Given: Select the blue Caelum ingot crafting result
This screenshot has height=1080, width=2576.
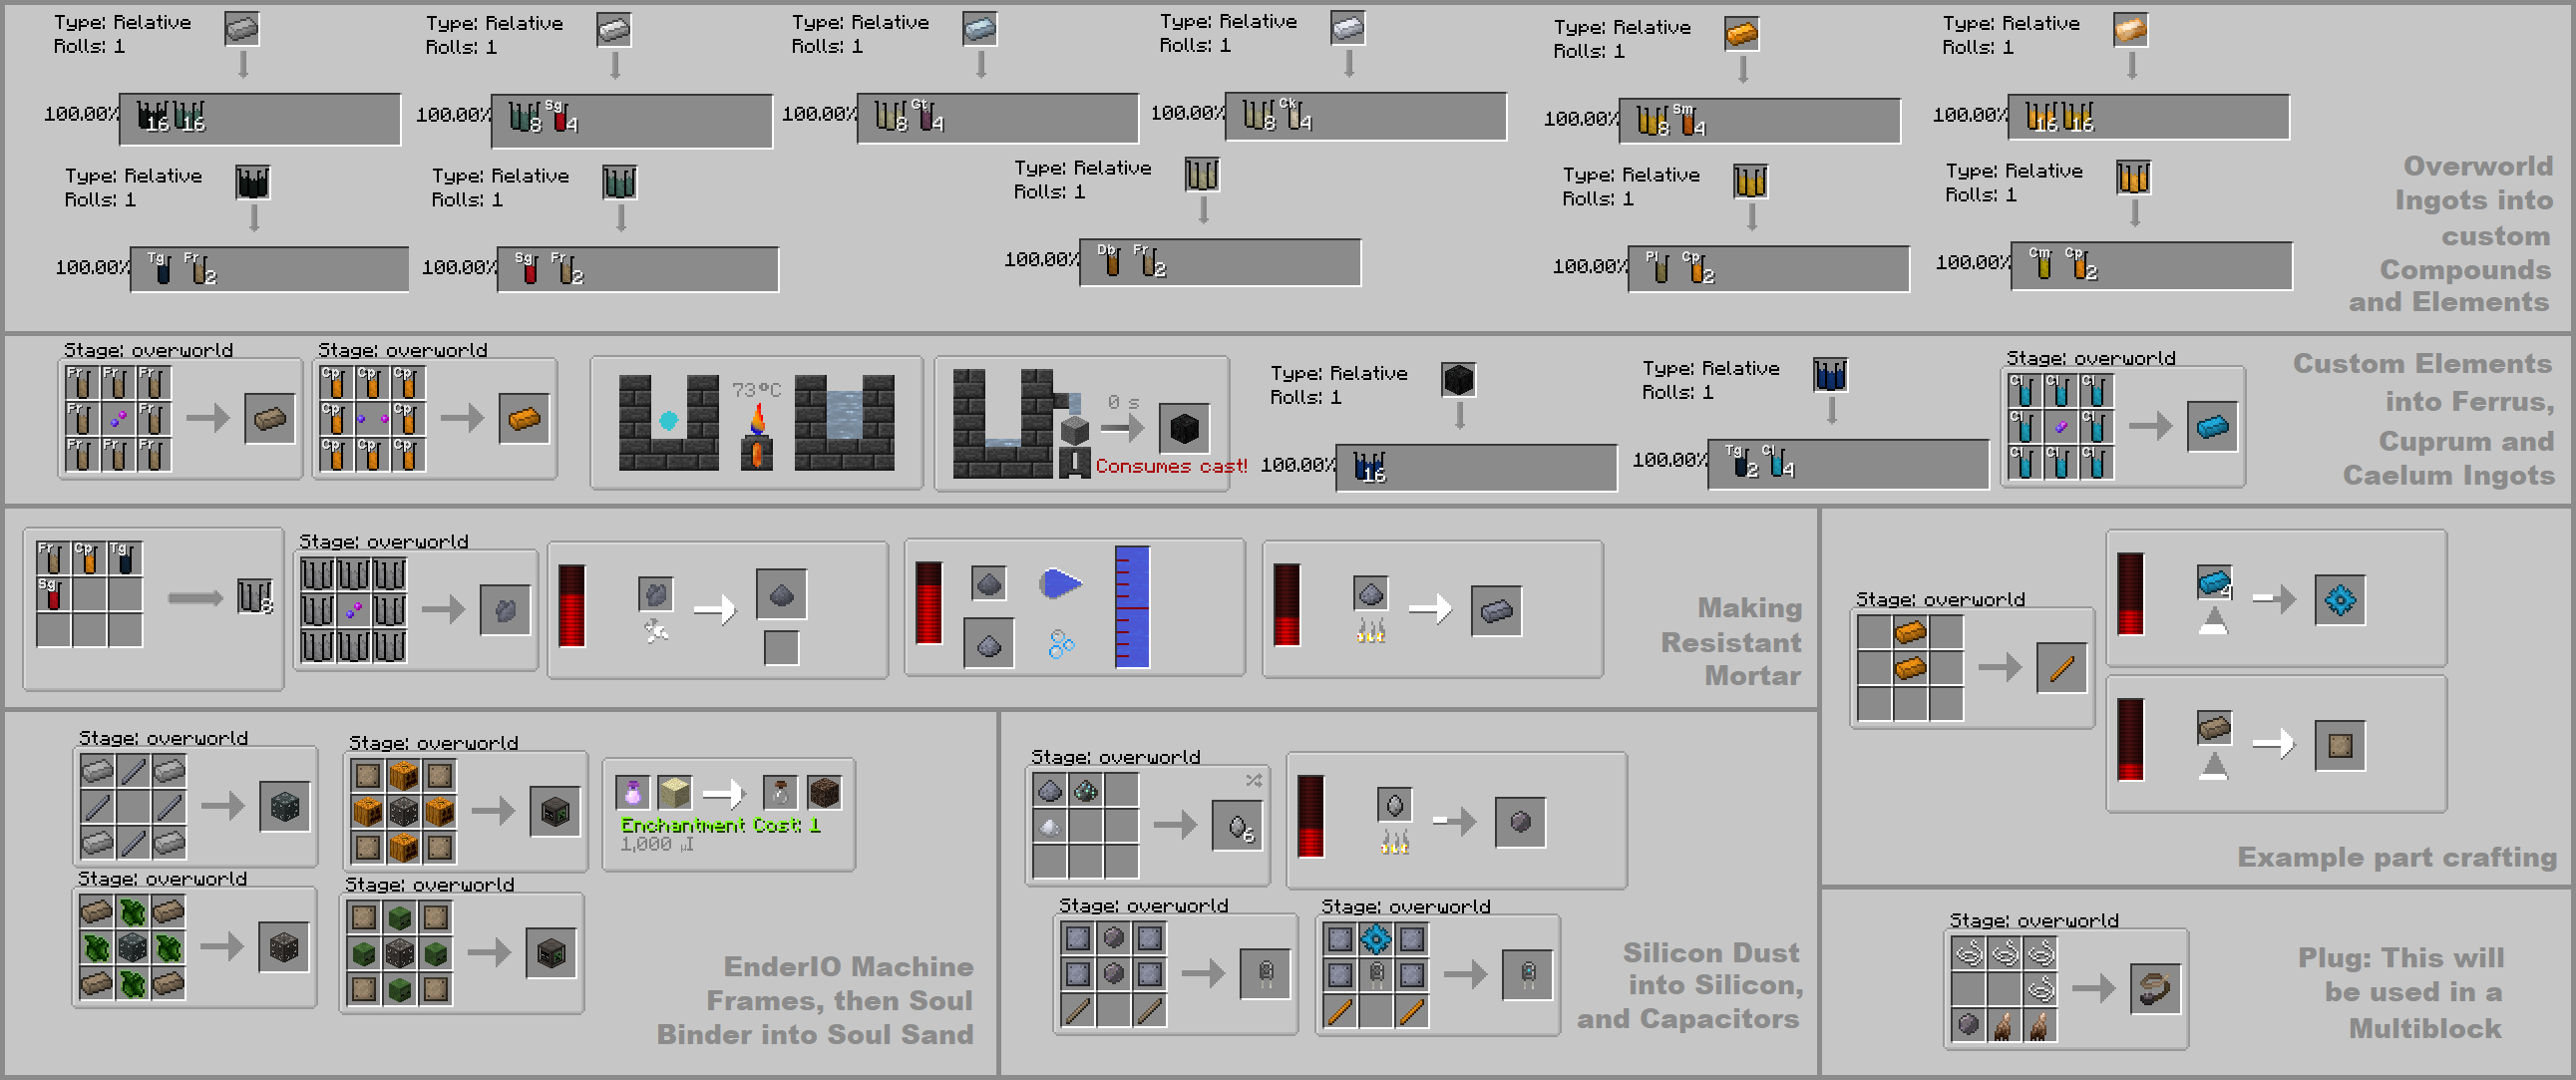Looking at the screenshot, I should [x=2212, y=427].
